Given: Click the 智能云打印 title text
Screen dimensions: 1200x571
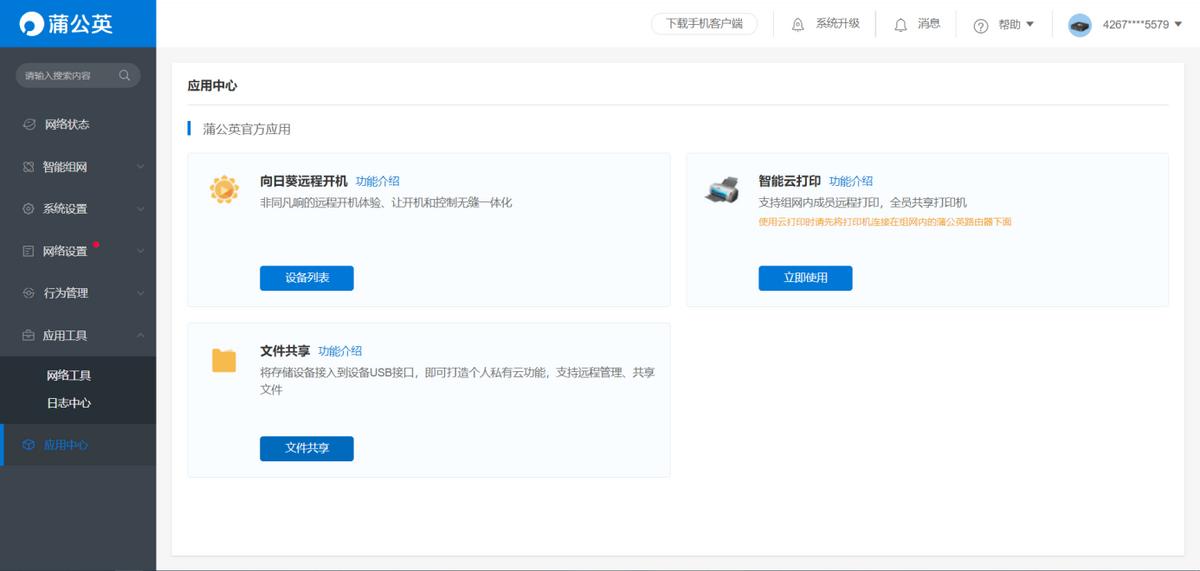Looking at the screenshot, I should (x=790, y=181).
